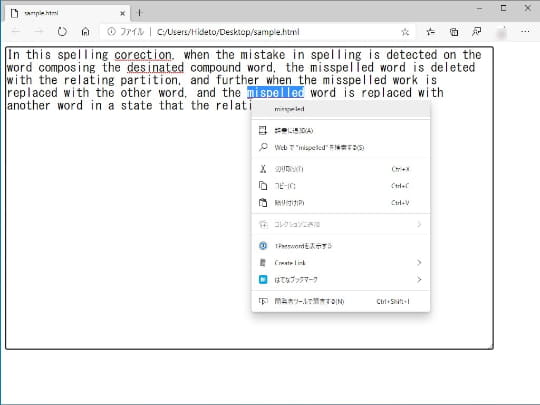Click the underlined word "desinated"
Viewport: 540px width, 405px height.
pyautogui.click(x=155, y=68)
